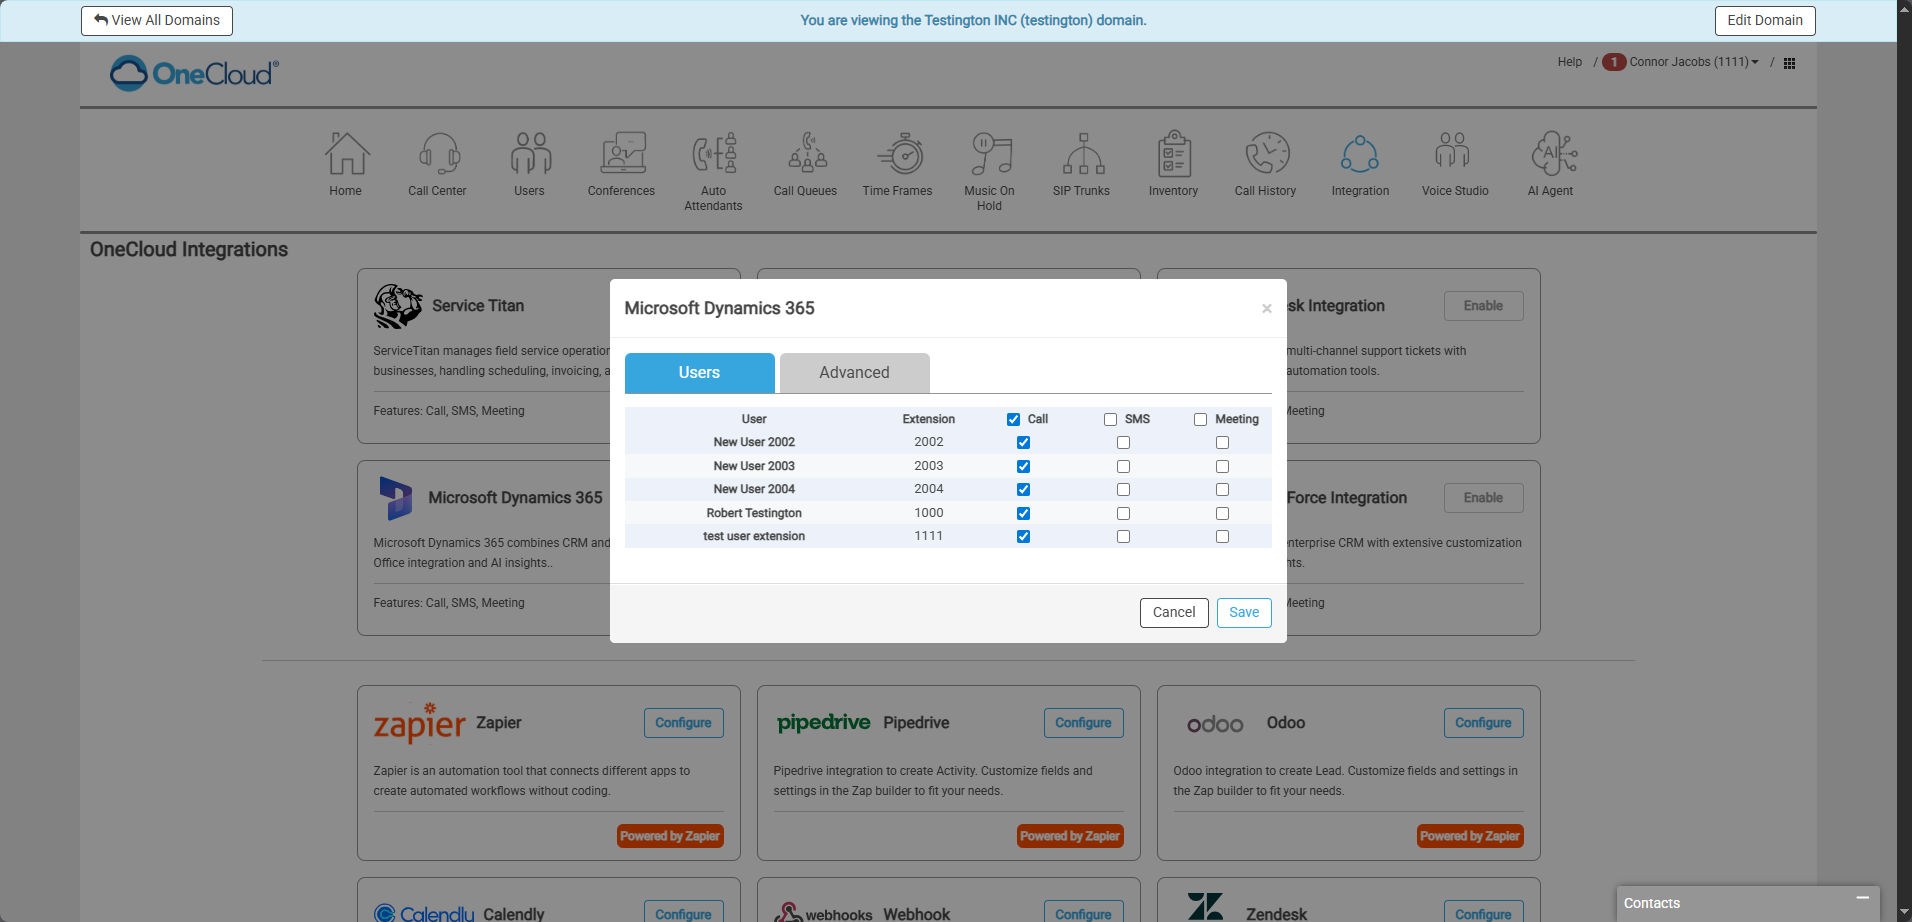Switch to the Advanced tab
The height and width of the screenshot is (922, 1912).
pos(854,373)
